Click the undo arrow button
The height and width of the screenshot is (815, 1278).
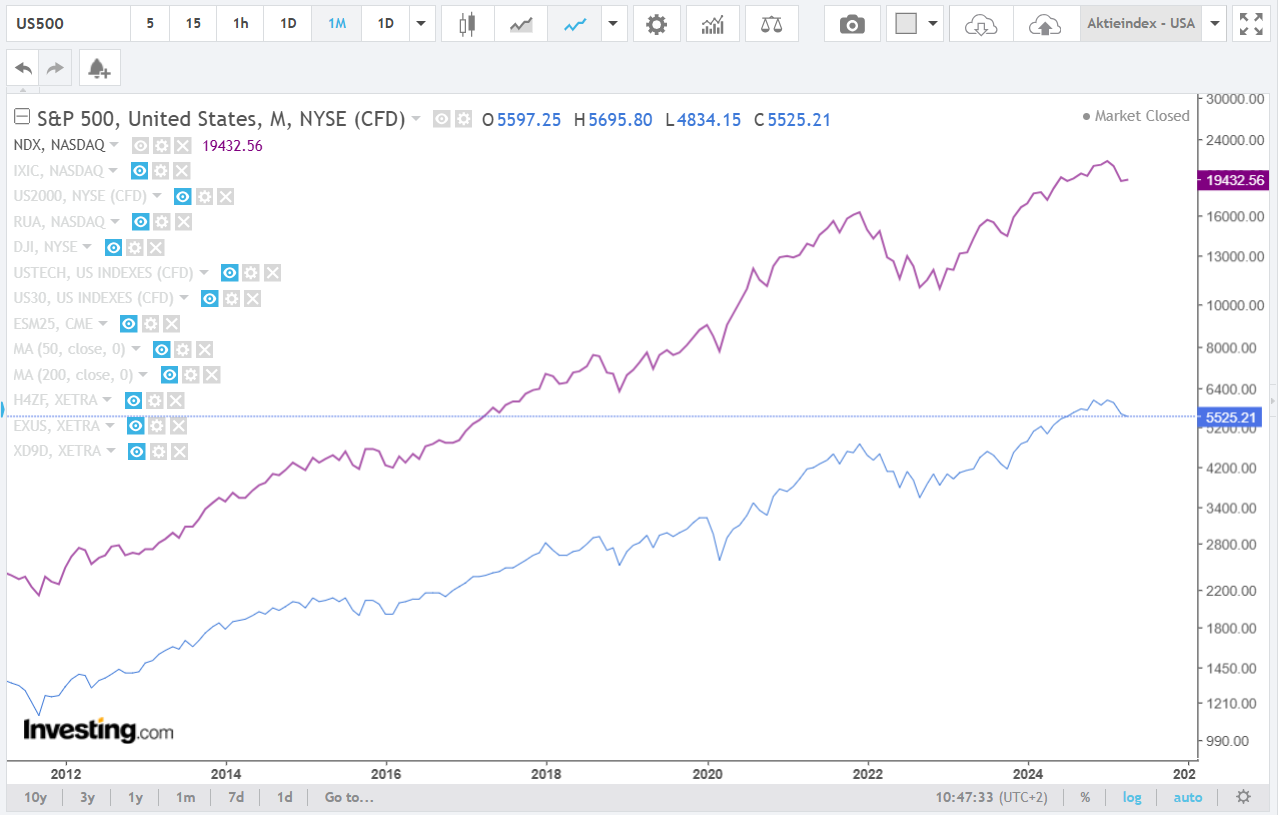tap(24, 68)
